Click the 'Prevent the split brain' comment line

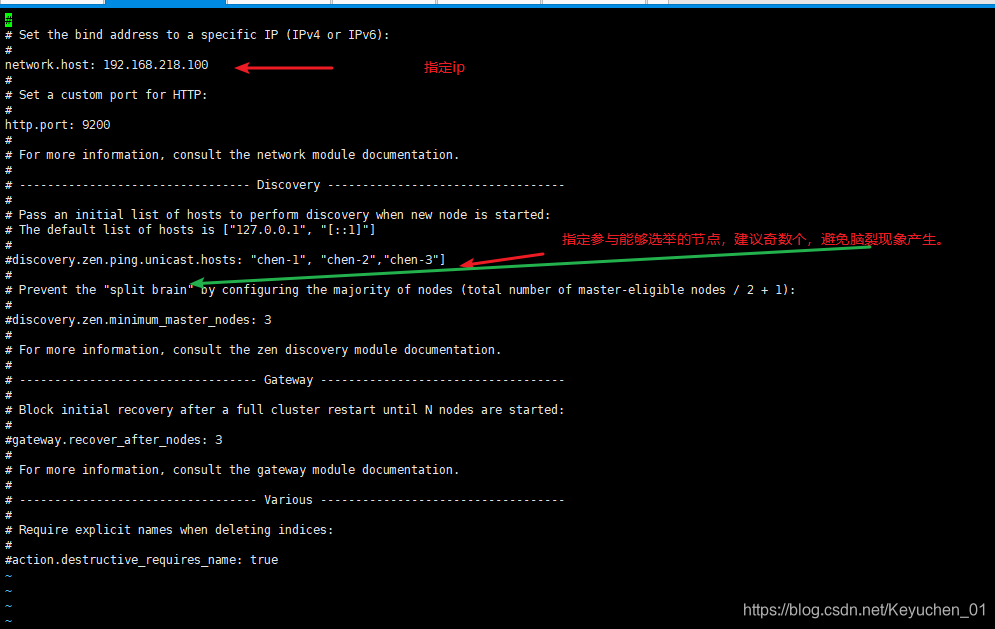tap(400, 290)
